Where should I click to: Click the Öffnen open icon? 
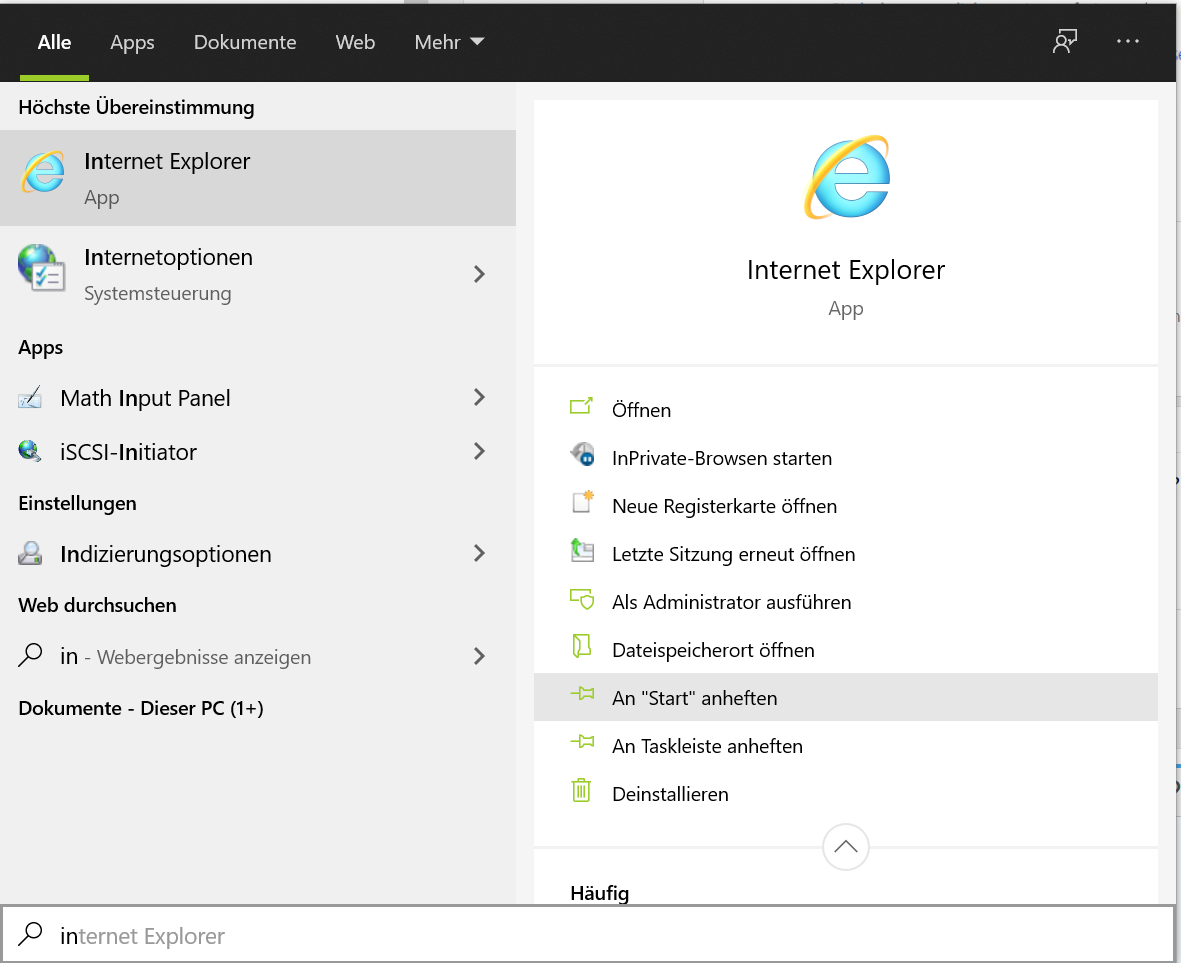point(581,407)
